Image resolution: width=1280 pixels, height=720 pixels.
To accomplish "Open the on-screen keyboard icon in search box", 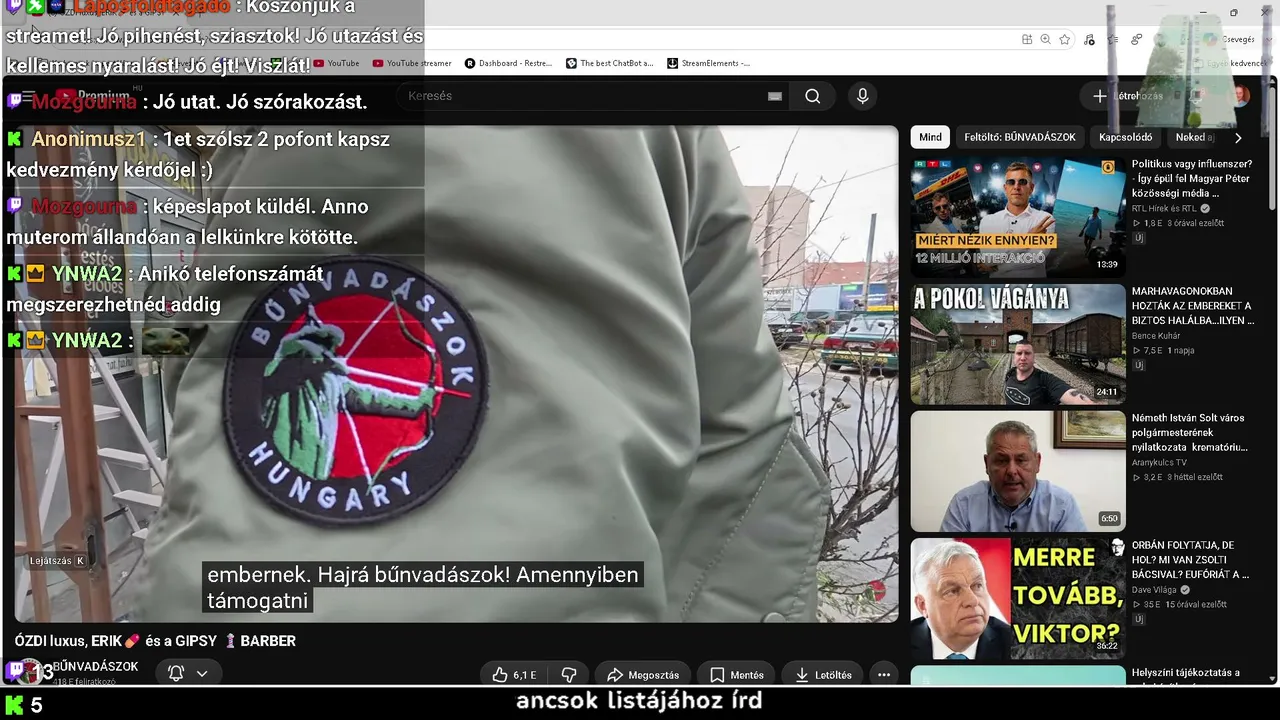I will 774,96.
